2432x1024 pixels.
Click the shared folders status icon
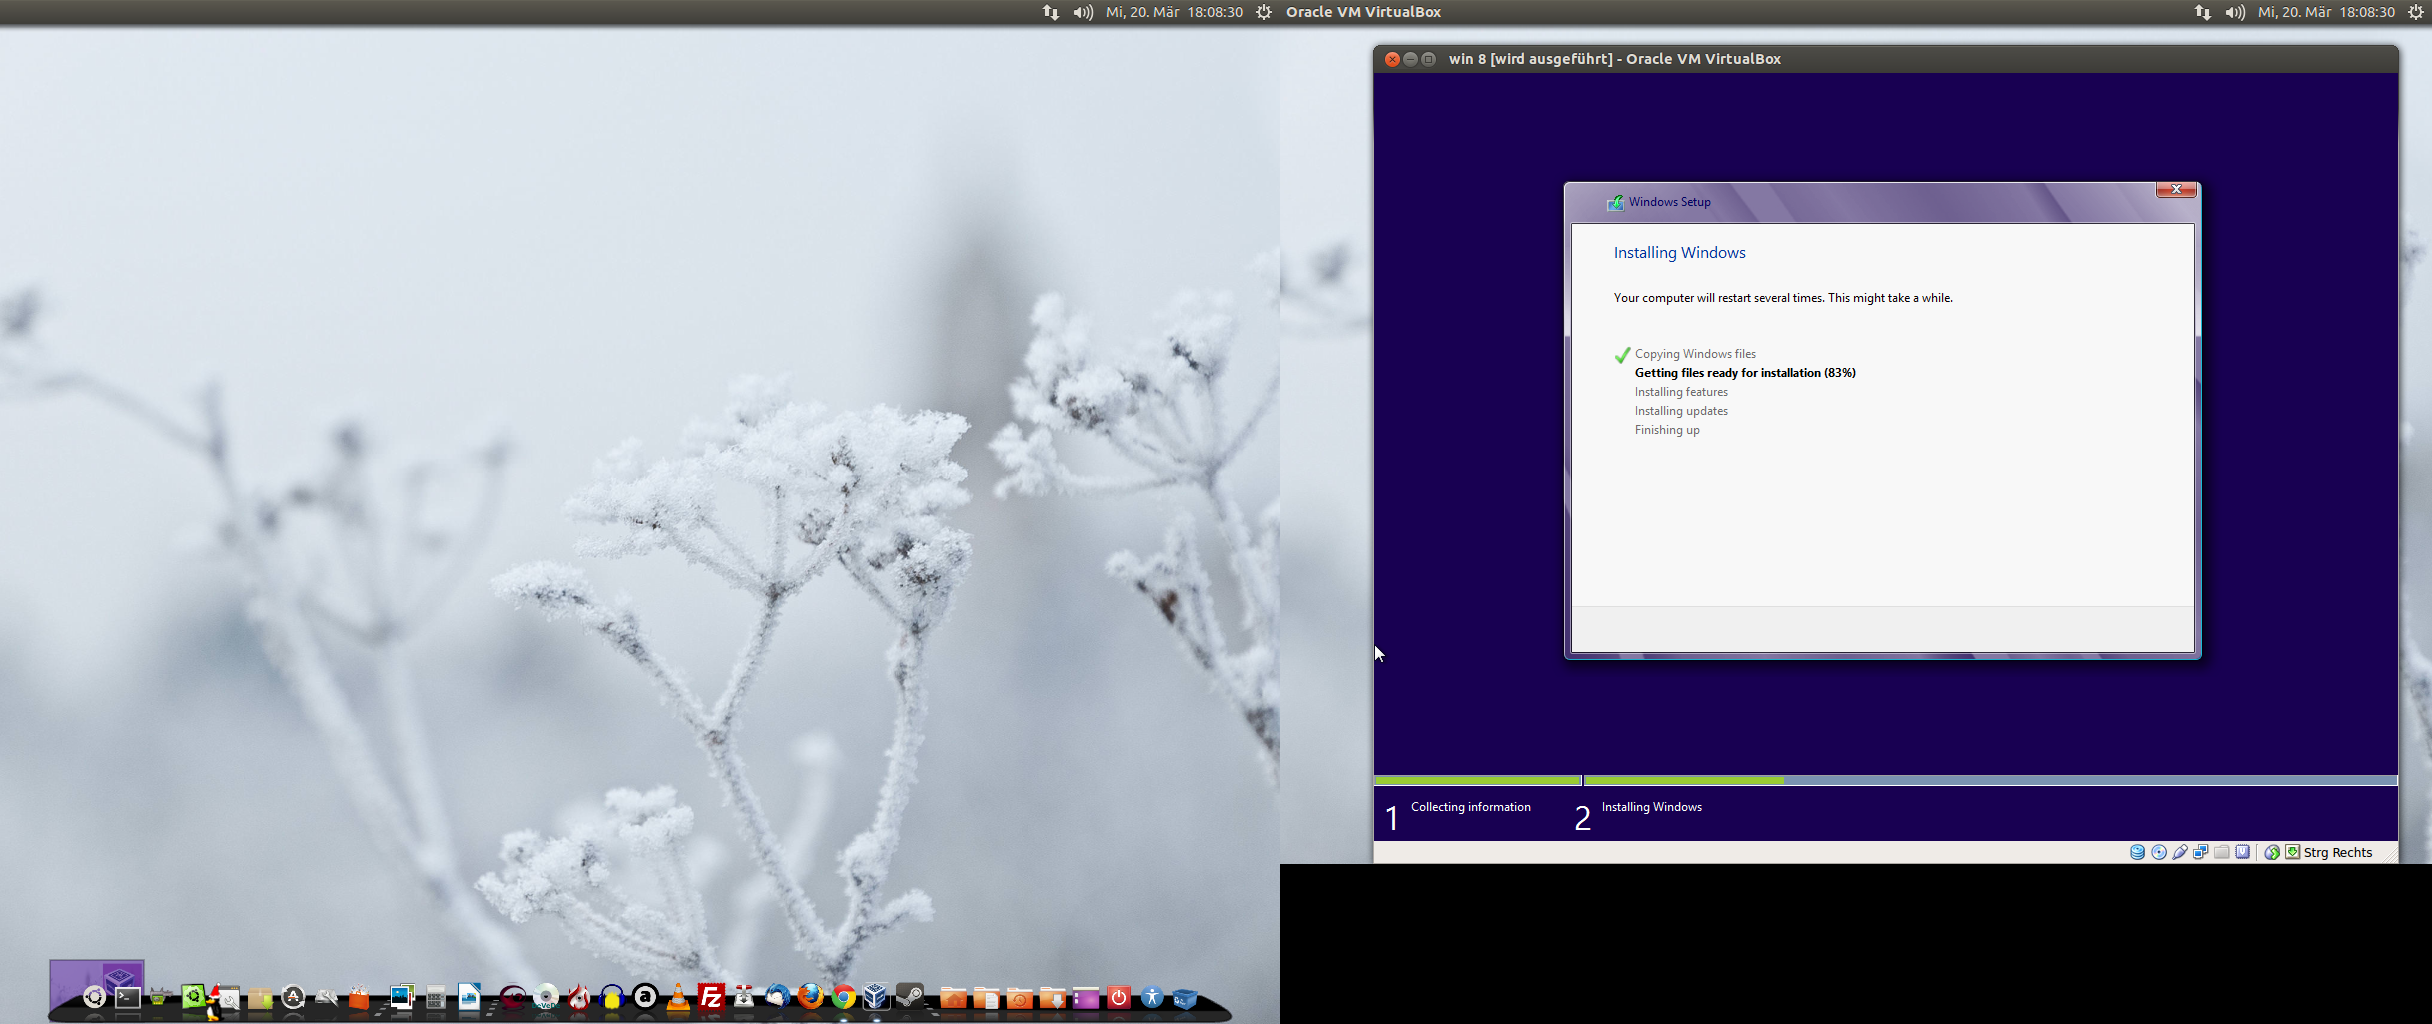[x=2222, y=852]
